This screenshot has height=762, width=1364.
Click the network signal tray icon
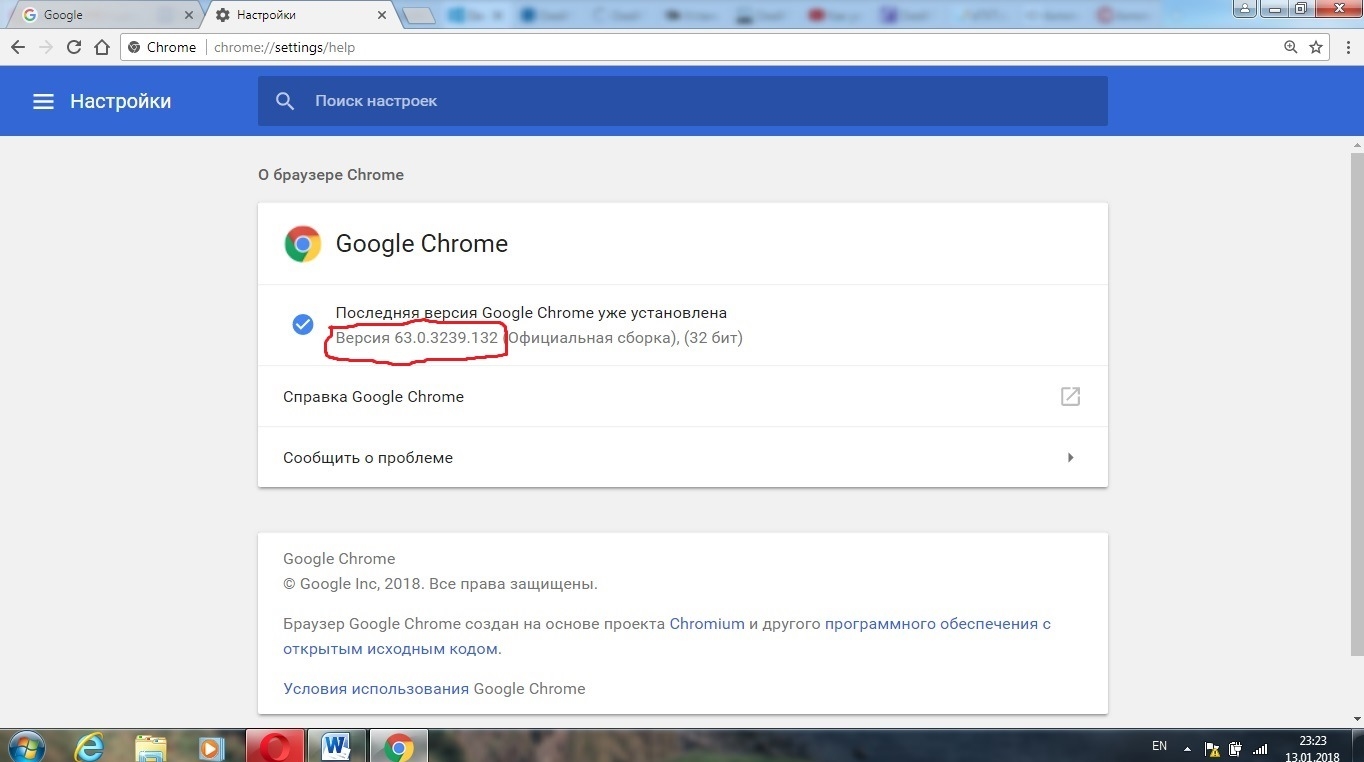(1261, 747)
